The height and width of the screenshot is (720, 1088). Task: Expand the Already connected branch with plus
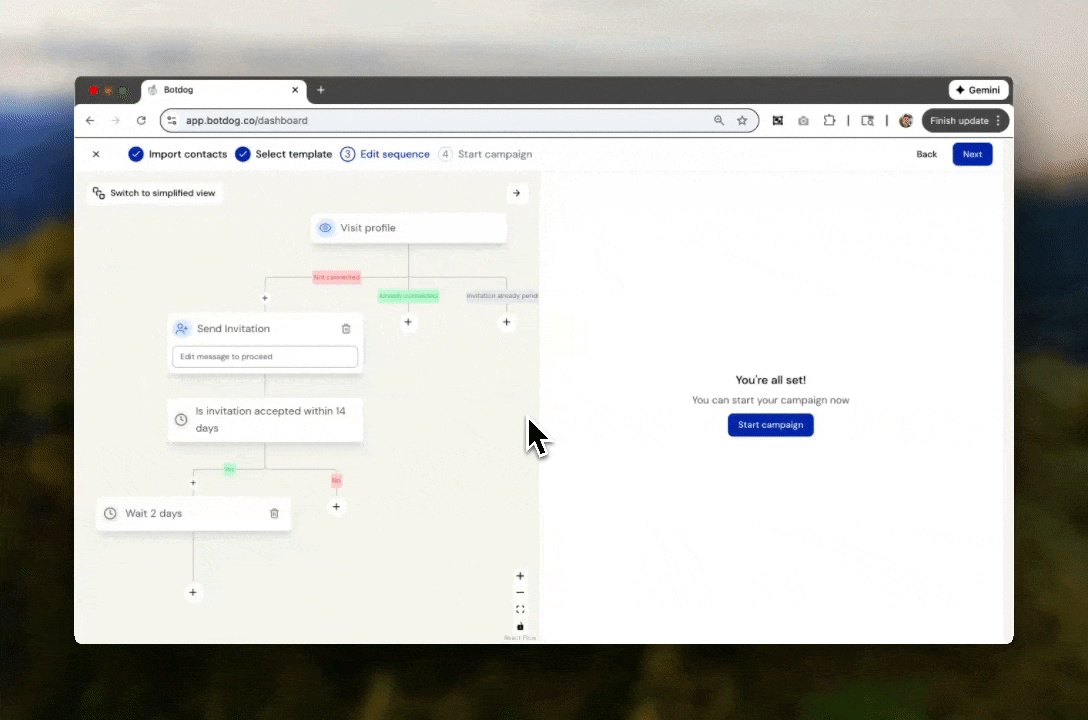pyautogui.click(x=408, y=322)
